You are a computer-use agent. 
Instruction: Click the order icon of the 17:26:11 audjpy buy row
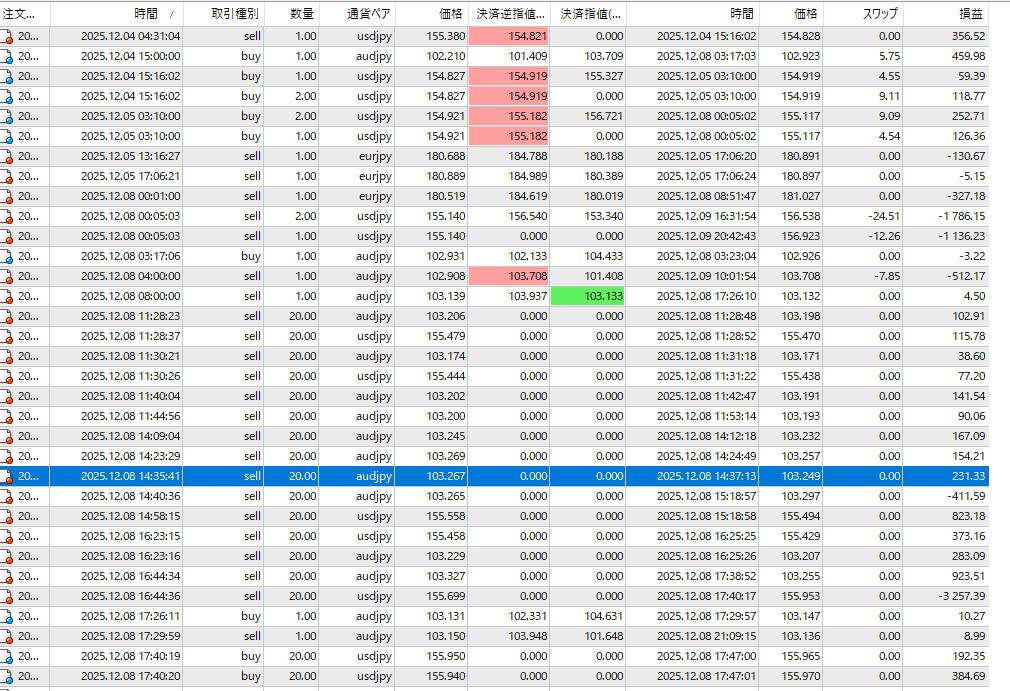point(7,616)
